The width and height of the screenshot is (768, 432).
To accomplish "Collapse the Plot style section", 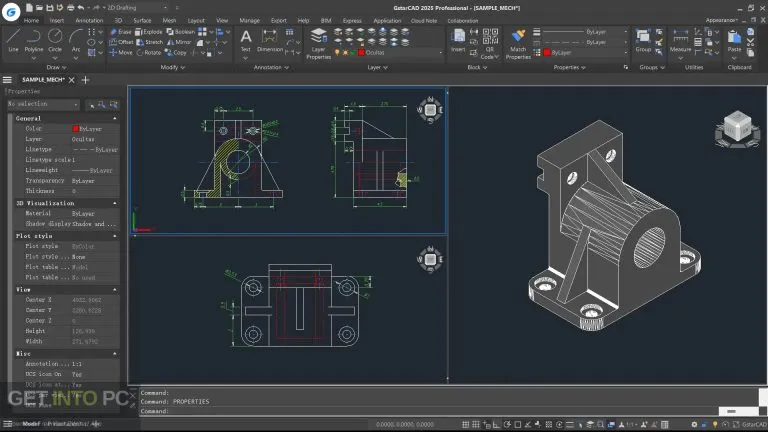I will (115, 236).
